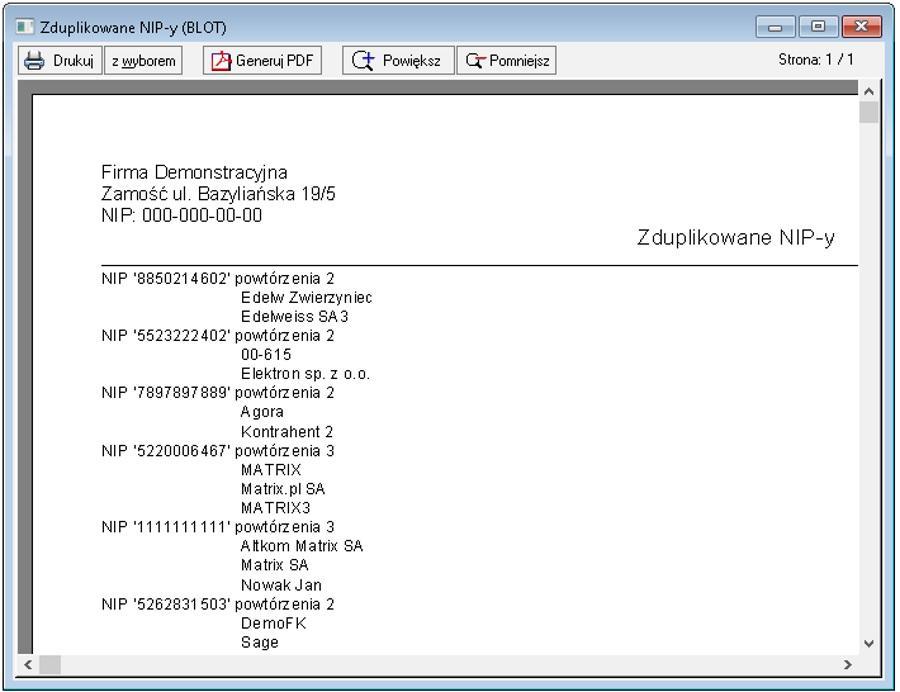Screen dimensions: 900x692
Task: Click the 'MATRIX' entry
Action: (270, 469)
